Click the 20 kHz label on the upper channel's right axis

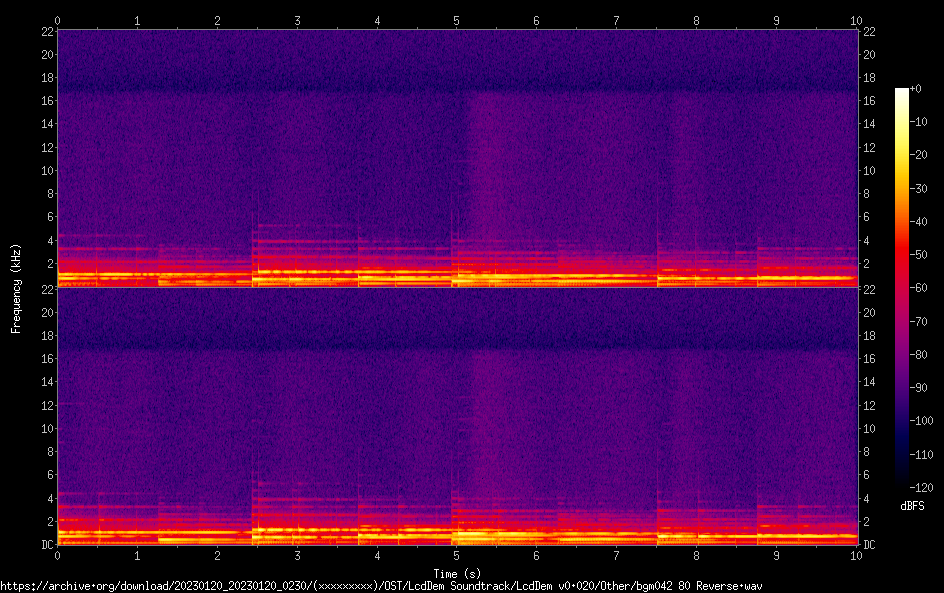coord(870,55)
